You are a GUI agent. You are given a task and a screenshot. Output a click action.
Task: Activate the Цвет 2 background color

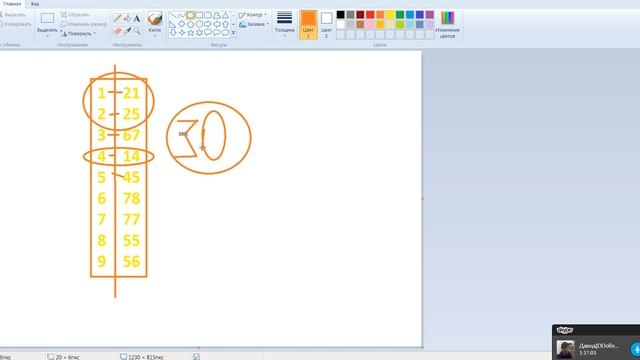tap(326, 24)
